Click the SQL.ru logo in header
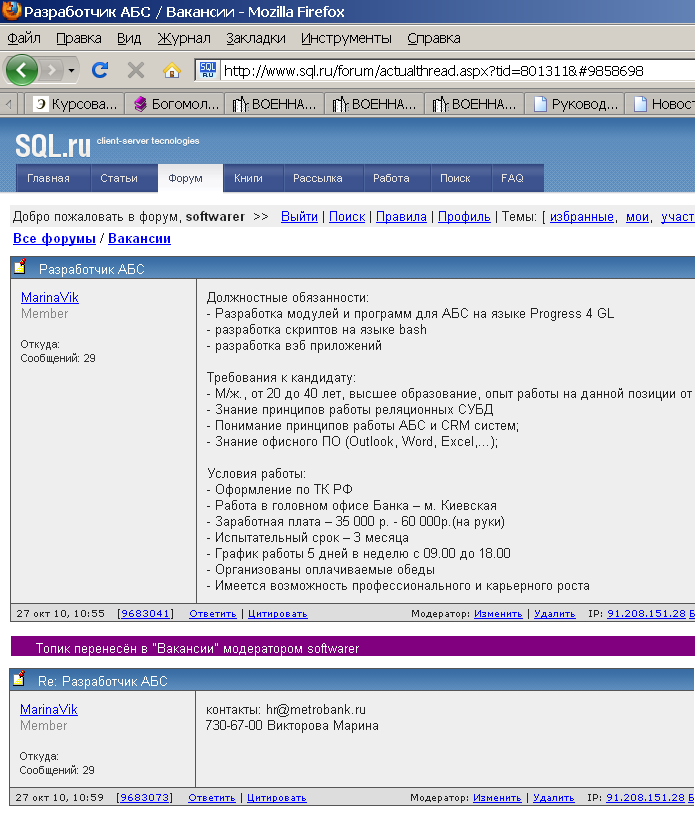Screen dimensions: 695x814 pyautogui.click(x=53, y=146)
